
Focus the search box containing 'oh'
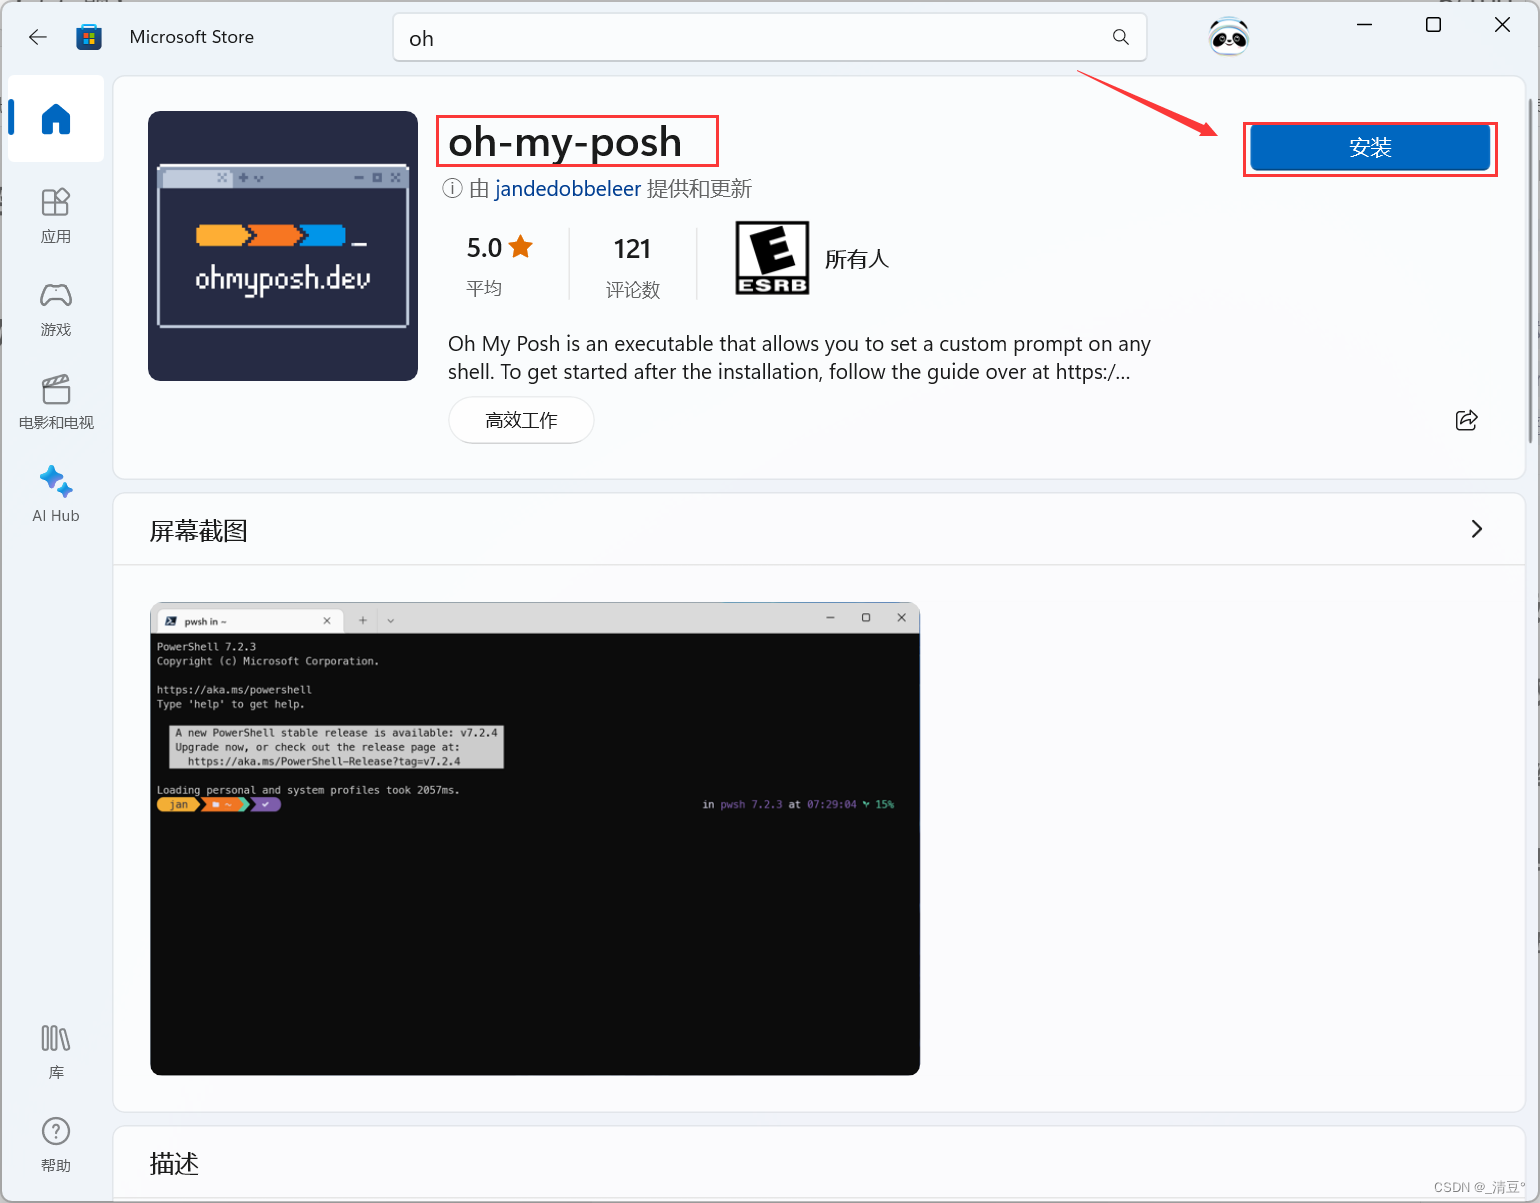point(770,38)
